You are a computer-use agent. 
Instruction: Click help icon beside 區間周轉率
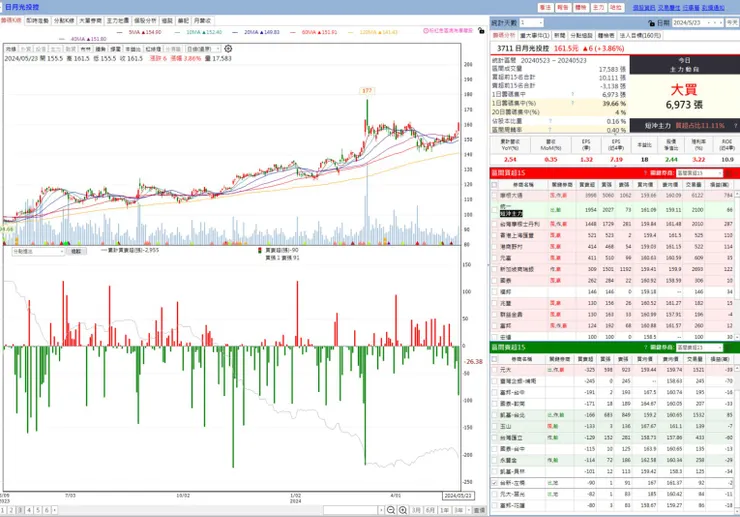click(550, 129)
